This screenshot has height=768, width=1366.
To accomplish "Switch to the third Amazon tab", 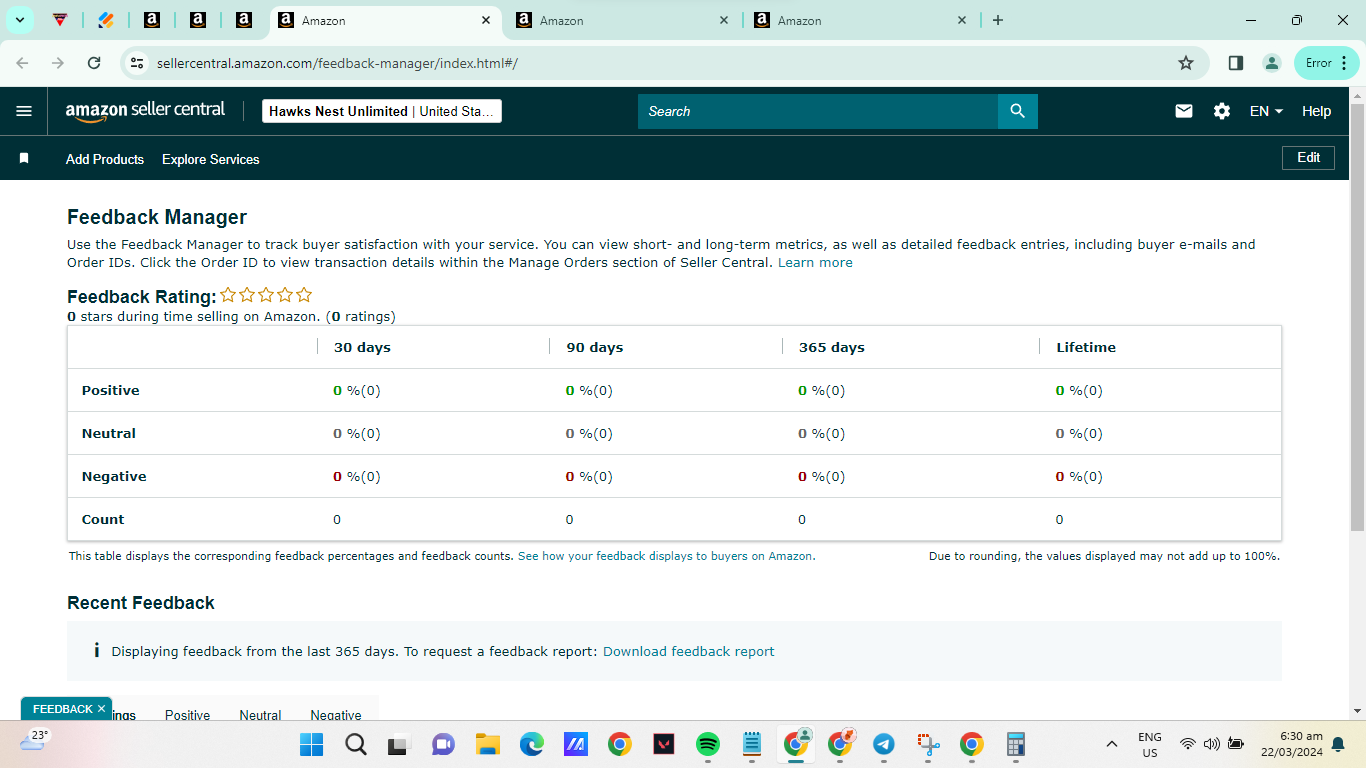I will click(862, 20).
